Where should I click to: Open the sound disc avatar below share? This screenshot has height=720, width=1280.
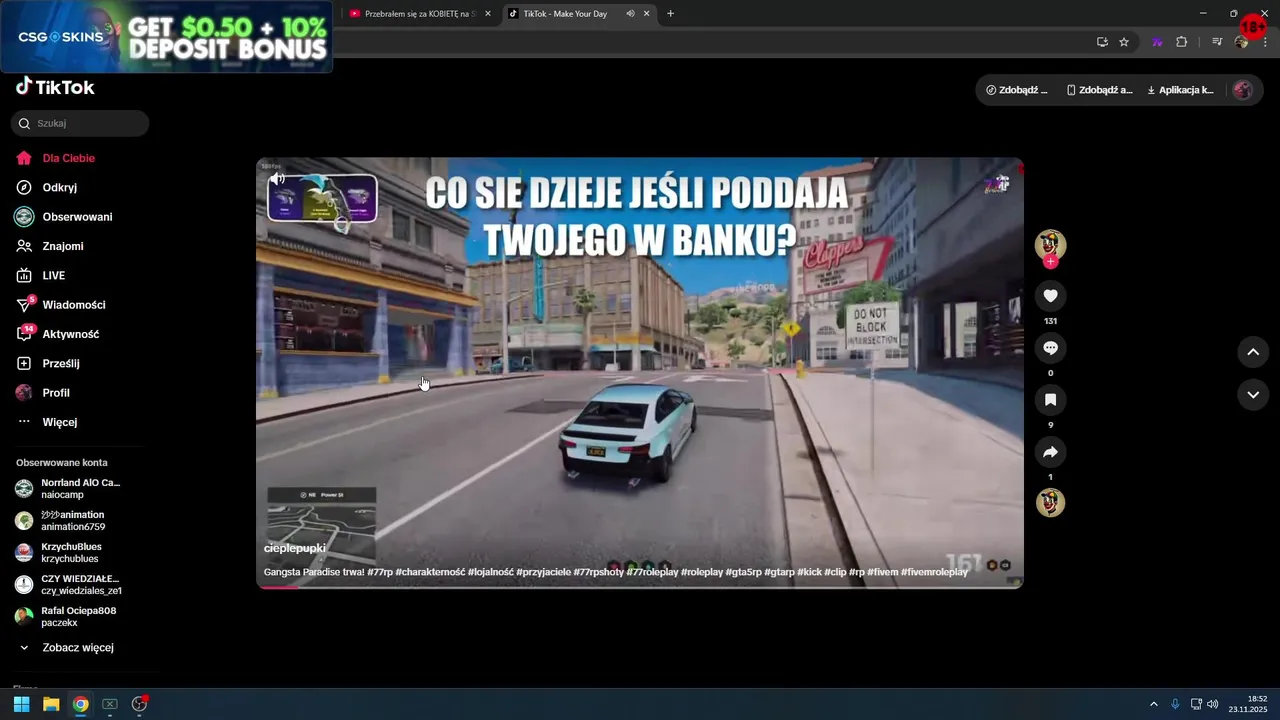(x=1050, y=502)
